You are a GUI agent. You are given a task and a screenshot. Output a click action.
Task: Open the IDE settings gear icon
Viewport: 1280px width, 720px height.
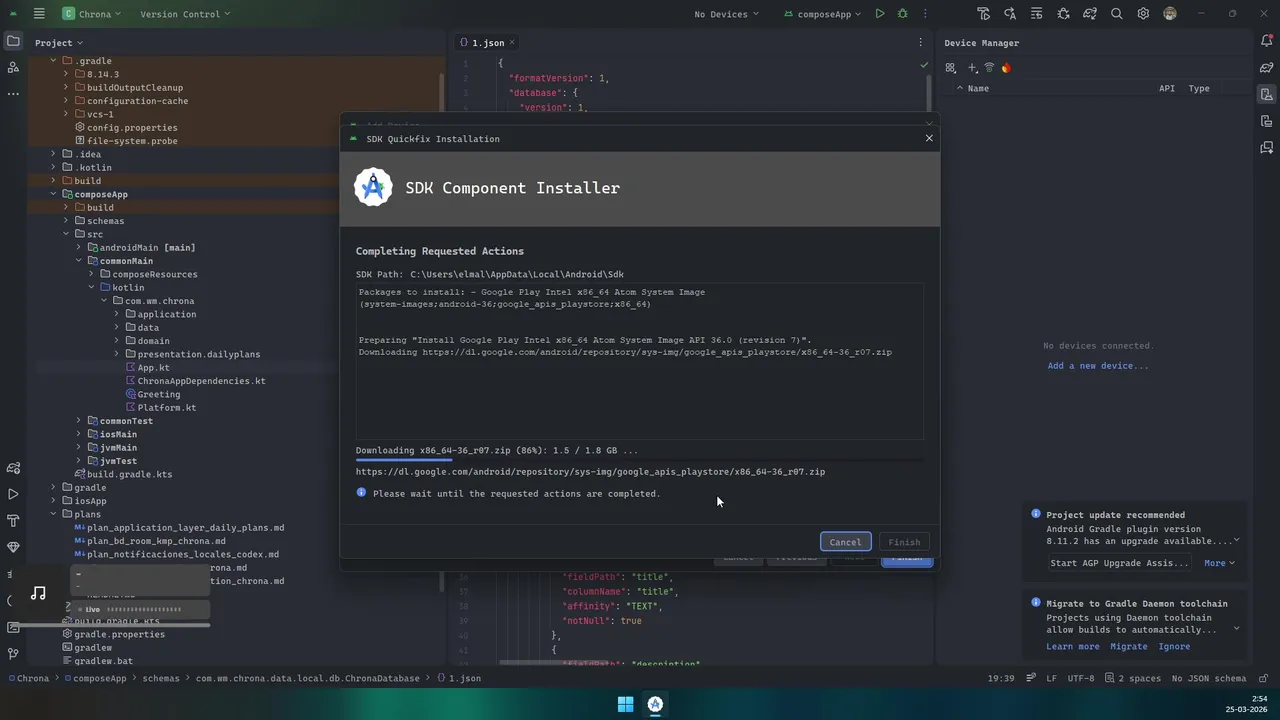1143,14
